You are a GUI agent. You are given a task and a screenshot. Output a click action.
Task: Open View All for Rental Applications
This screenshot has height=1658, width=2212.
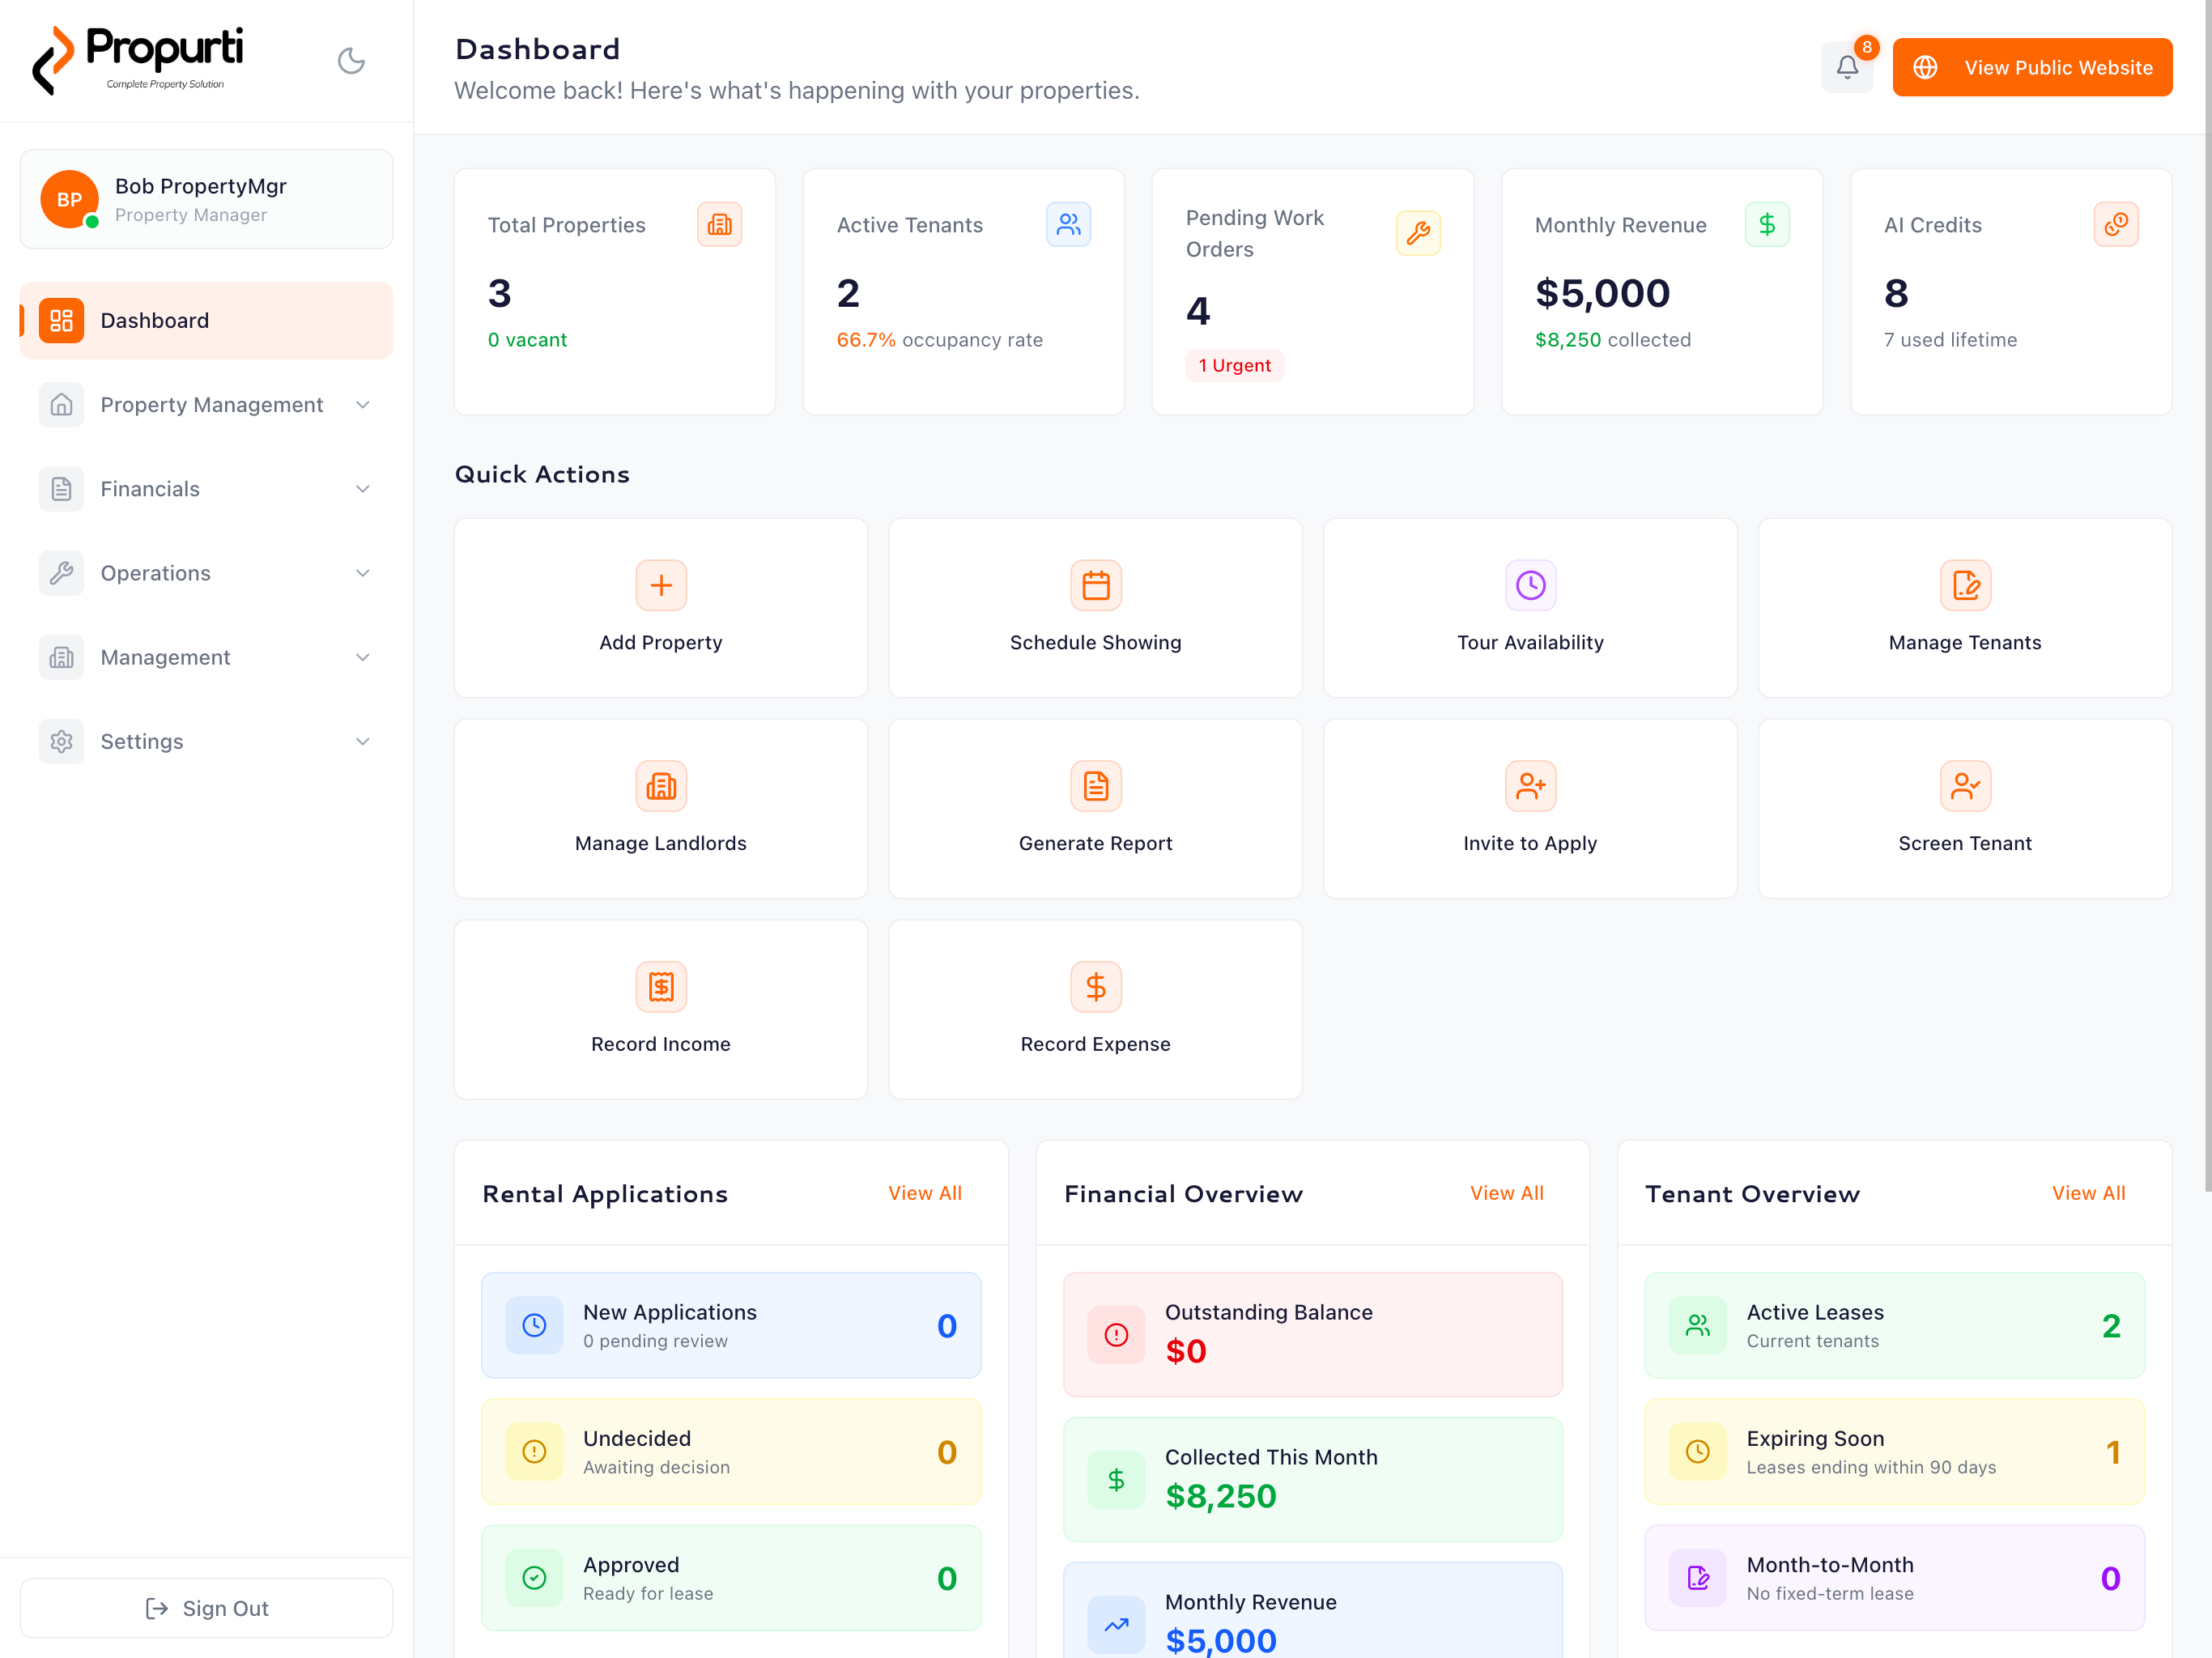pyautogui.click(x=924, y=1192)
